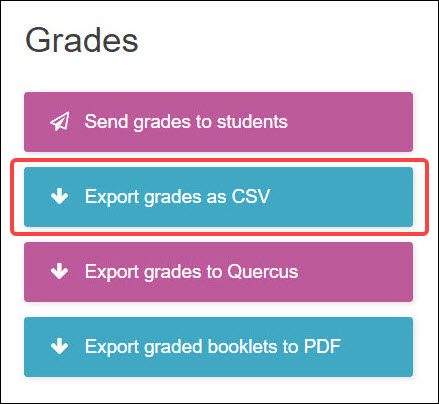Click the word PDF in the booklets button
This screenshot has width=439, height=404.
point(322,346)
